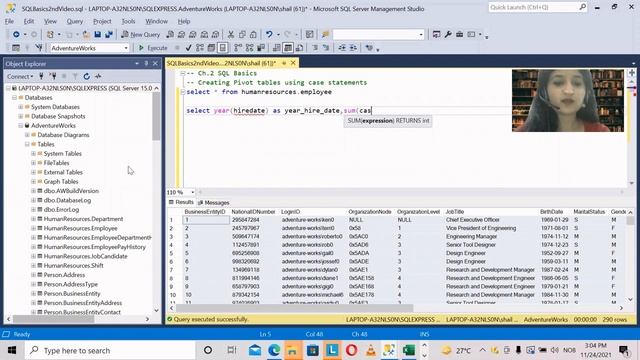Expand the dbo.ErrorLog table node

click(x=33, y=209)
